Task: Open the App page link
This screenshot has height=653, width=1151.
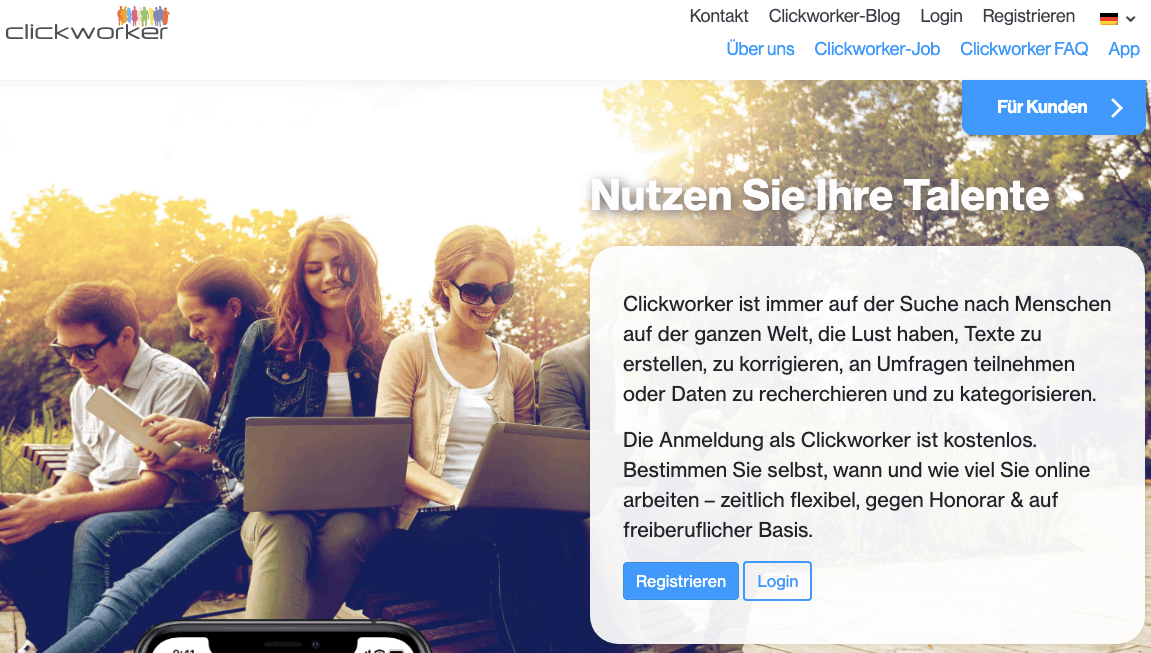Action: [1124, 49]
